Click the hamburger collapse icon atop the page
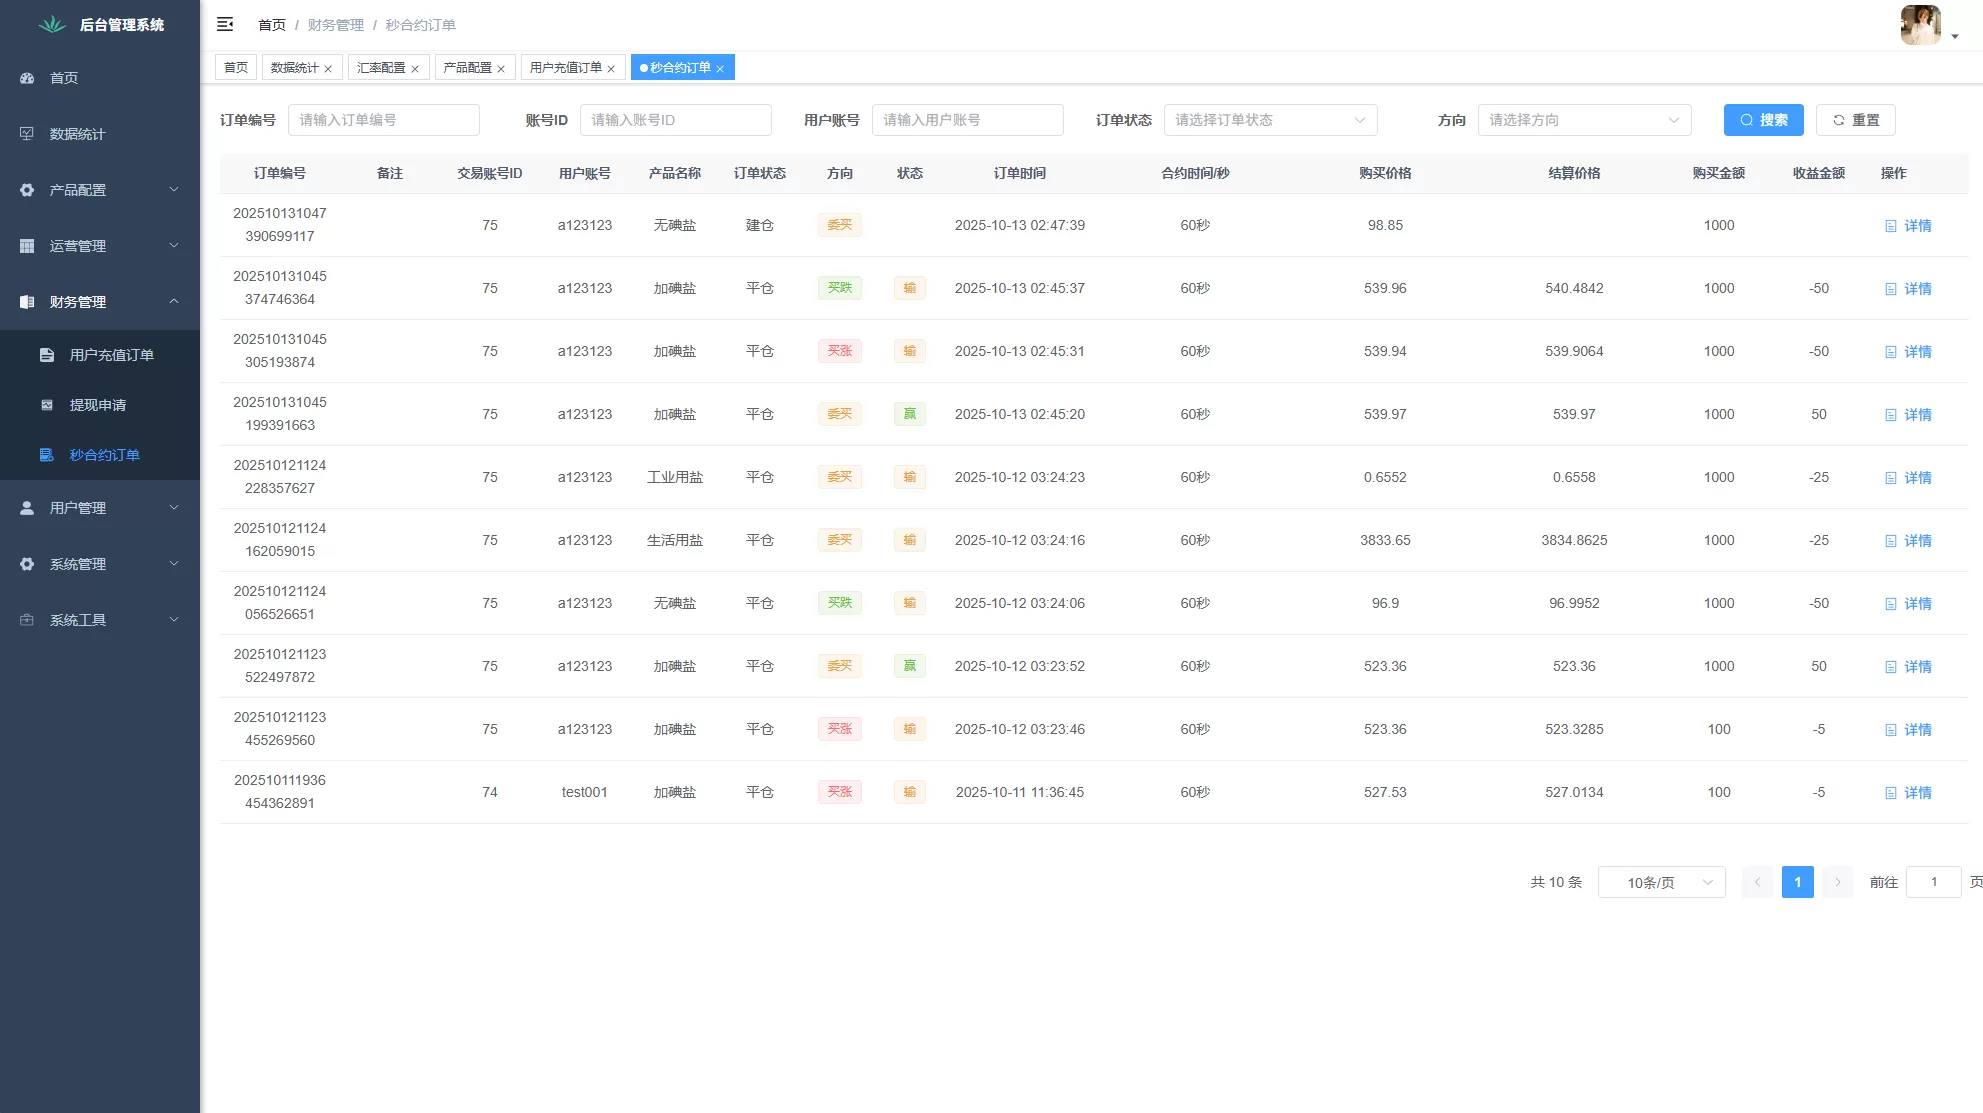 pos(225,24)
